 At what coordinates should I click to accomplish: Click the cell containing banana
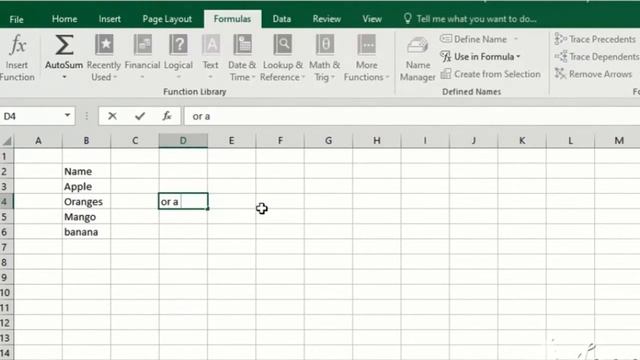(x=86, y=232)
